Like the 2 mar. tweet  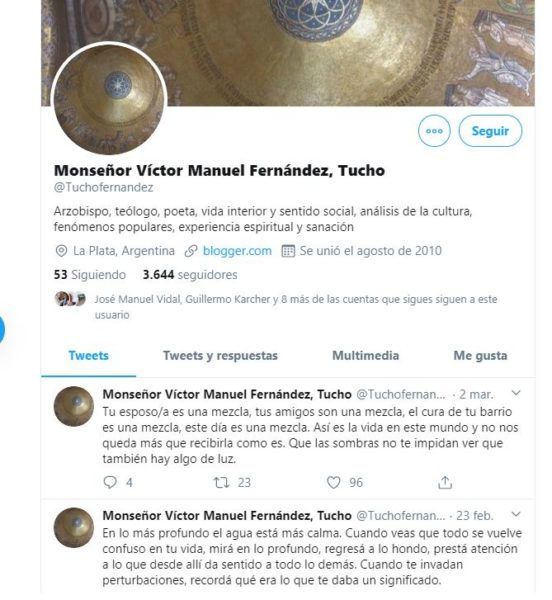[333, 482]
